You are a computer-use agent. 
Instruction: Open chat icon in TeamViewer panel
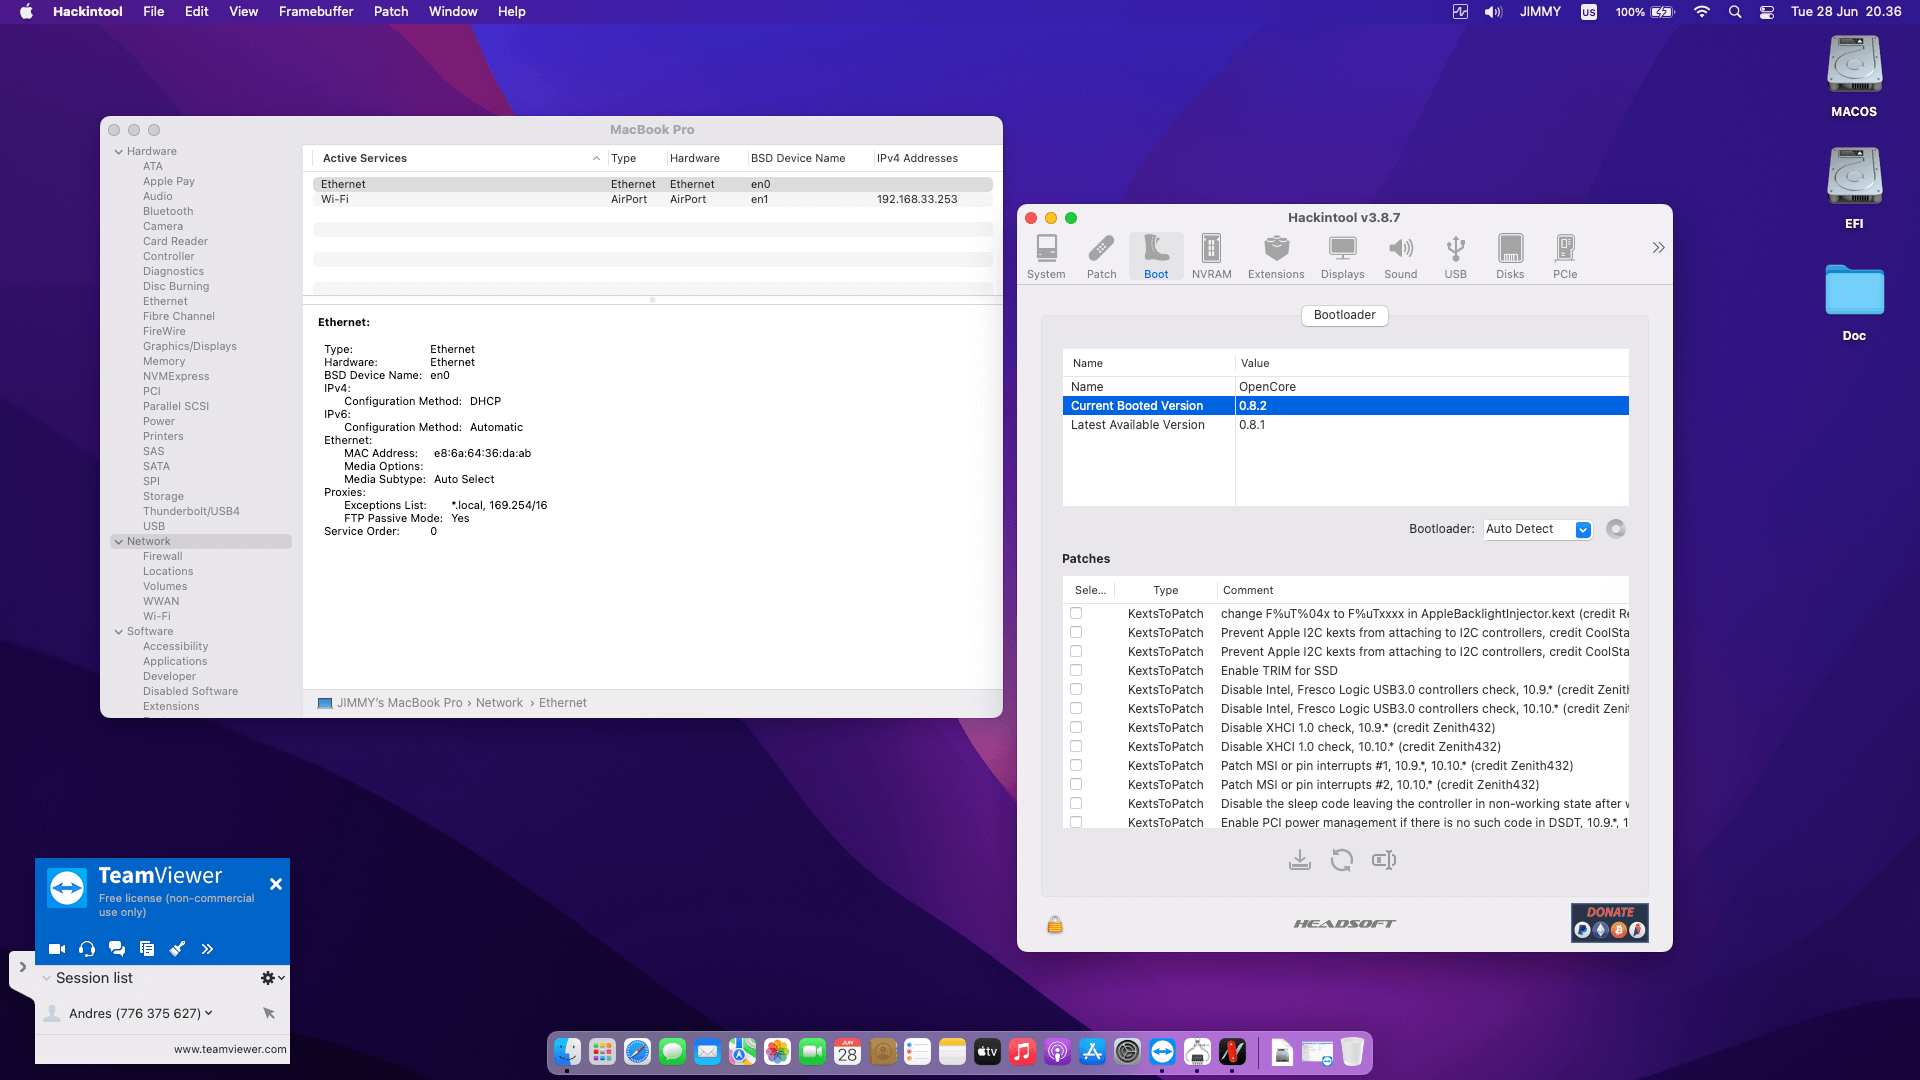117,949
